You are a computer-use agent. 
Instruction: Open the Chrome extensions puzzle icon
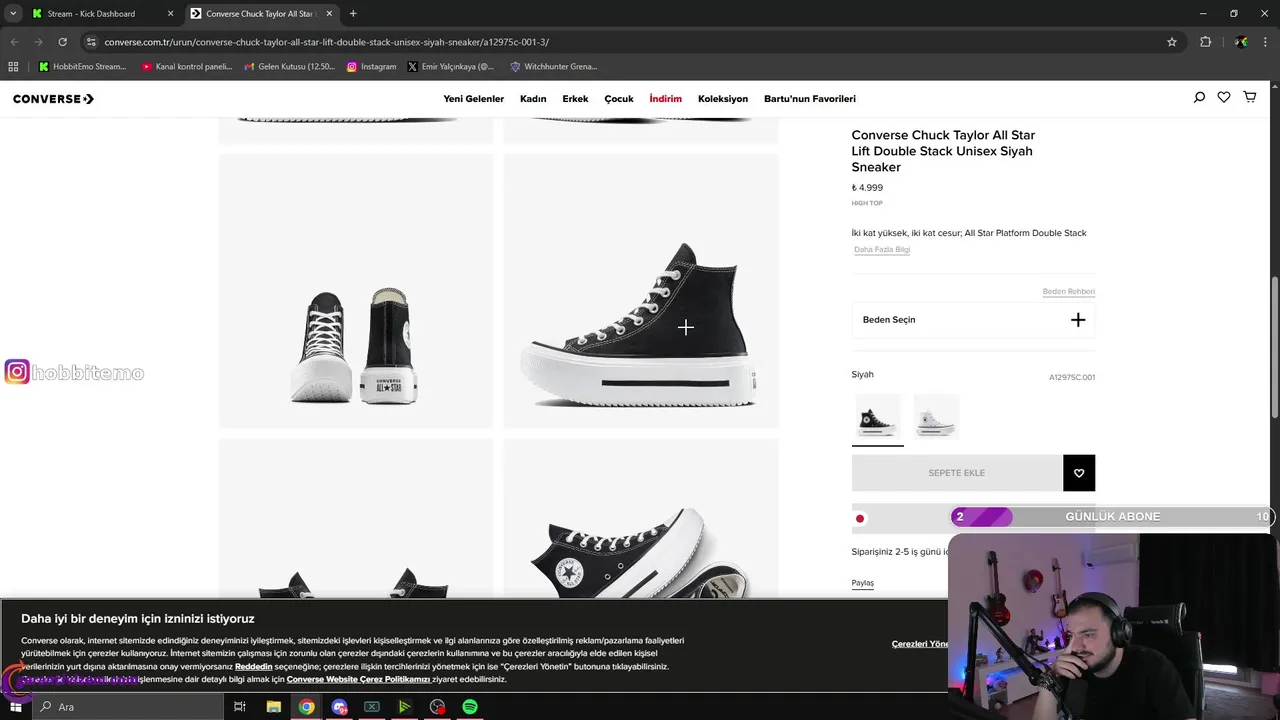tap(1205, 42)
